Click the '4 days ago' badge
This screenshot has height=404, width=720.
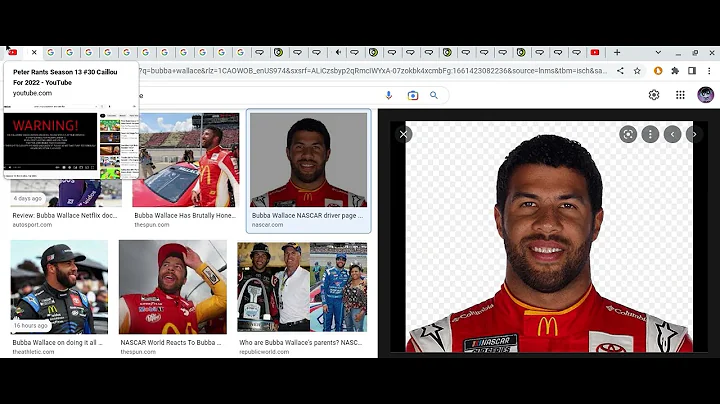[28, 198]
